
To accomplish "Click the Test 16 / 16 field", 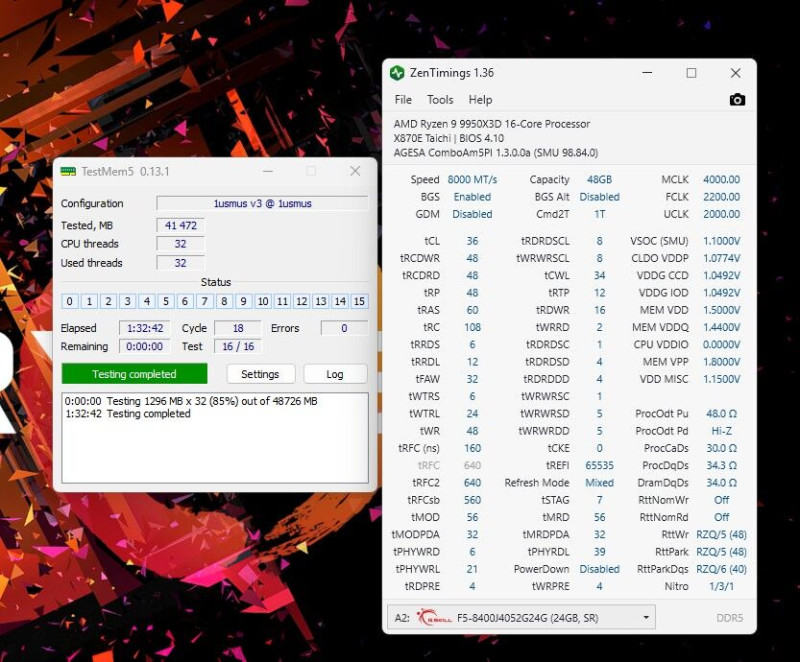I will coord(238,346).
